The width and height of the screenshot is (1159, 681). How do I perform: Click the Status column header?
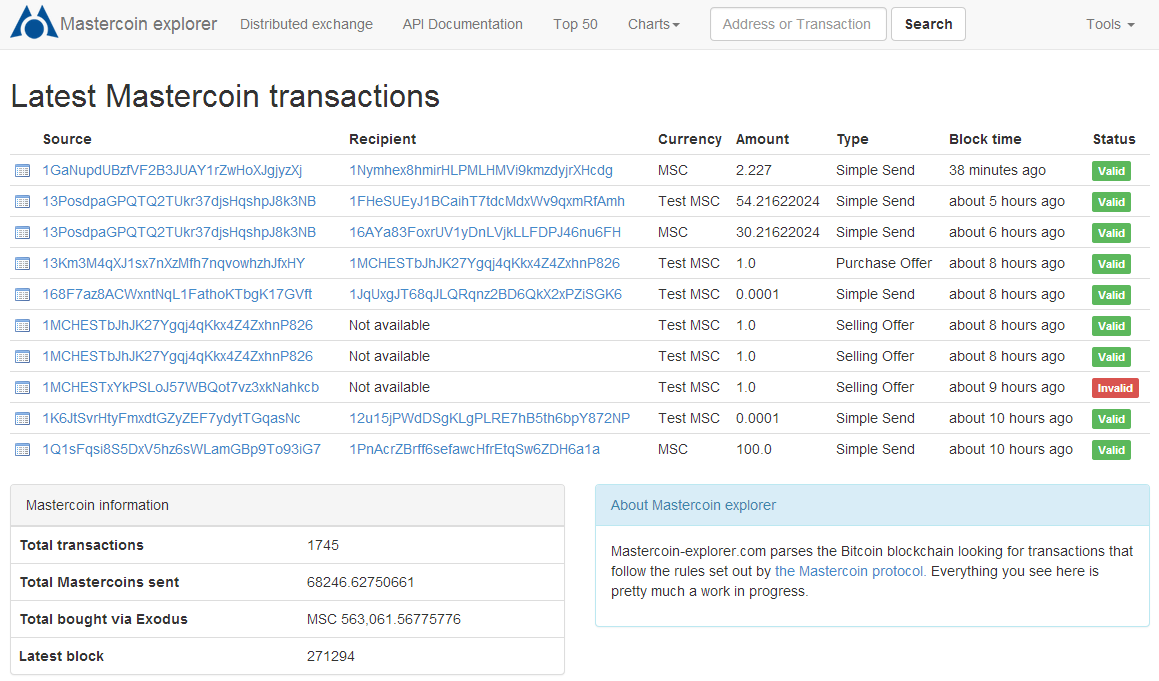click(x=1114, y=139)
